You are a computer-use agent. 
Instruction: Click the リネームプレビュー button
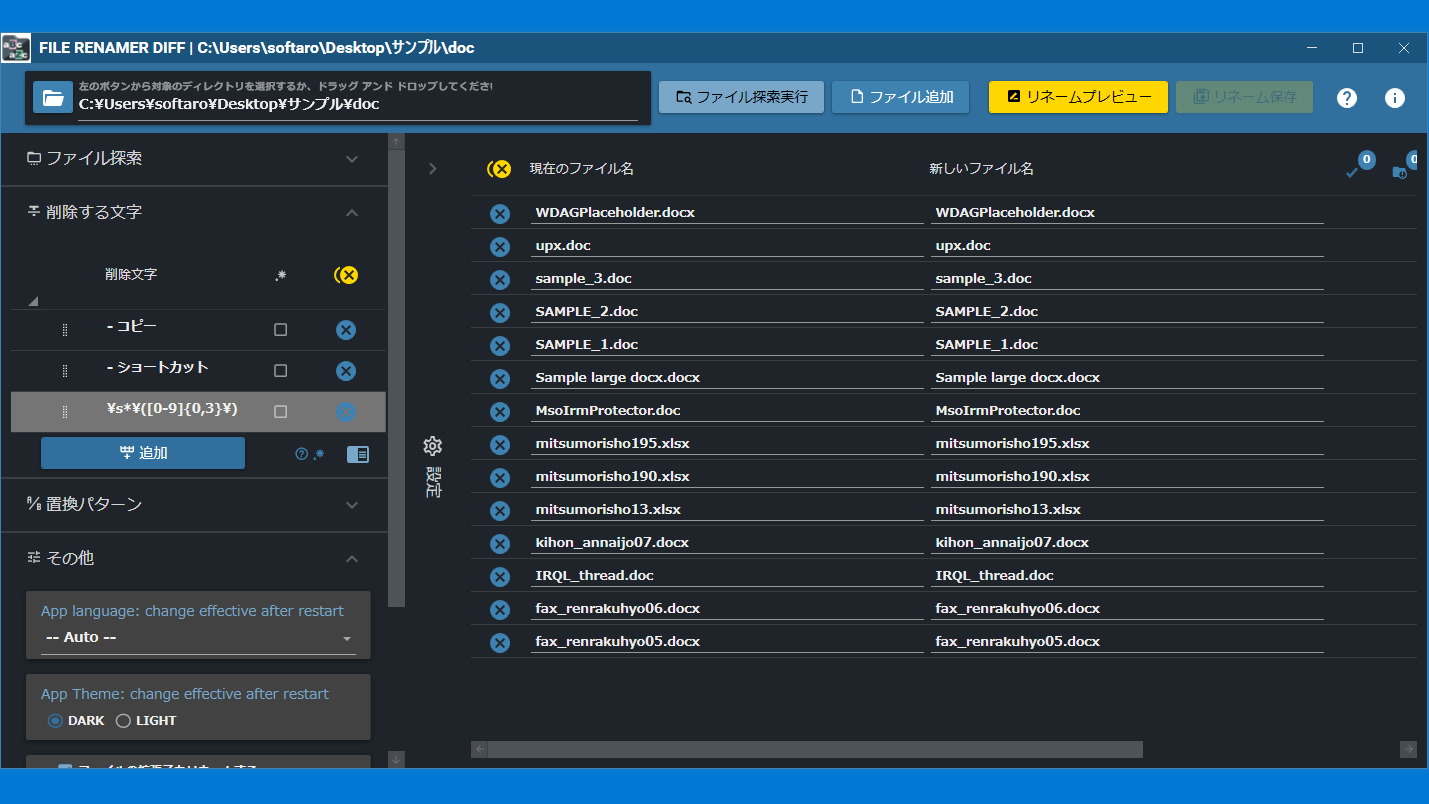point(1078,97)
